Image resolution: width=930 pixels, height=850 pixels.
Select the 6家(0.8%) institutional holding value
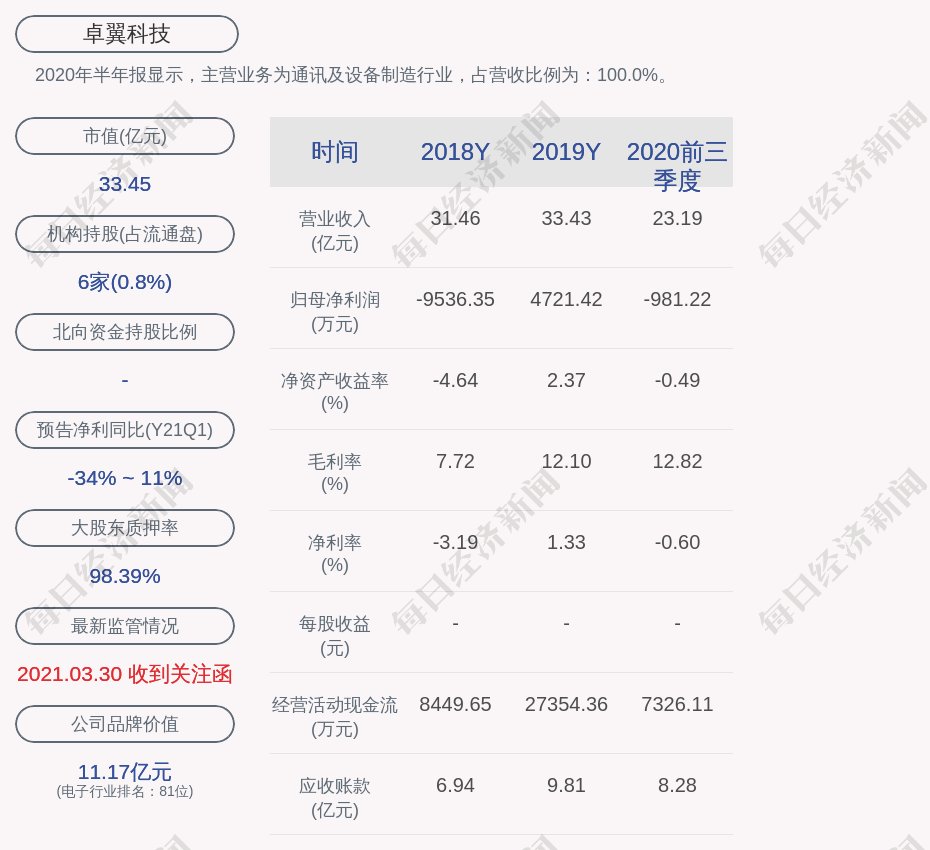pos(125,282)
